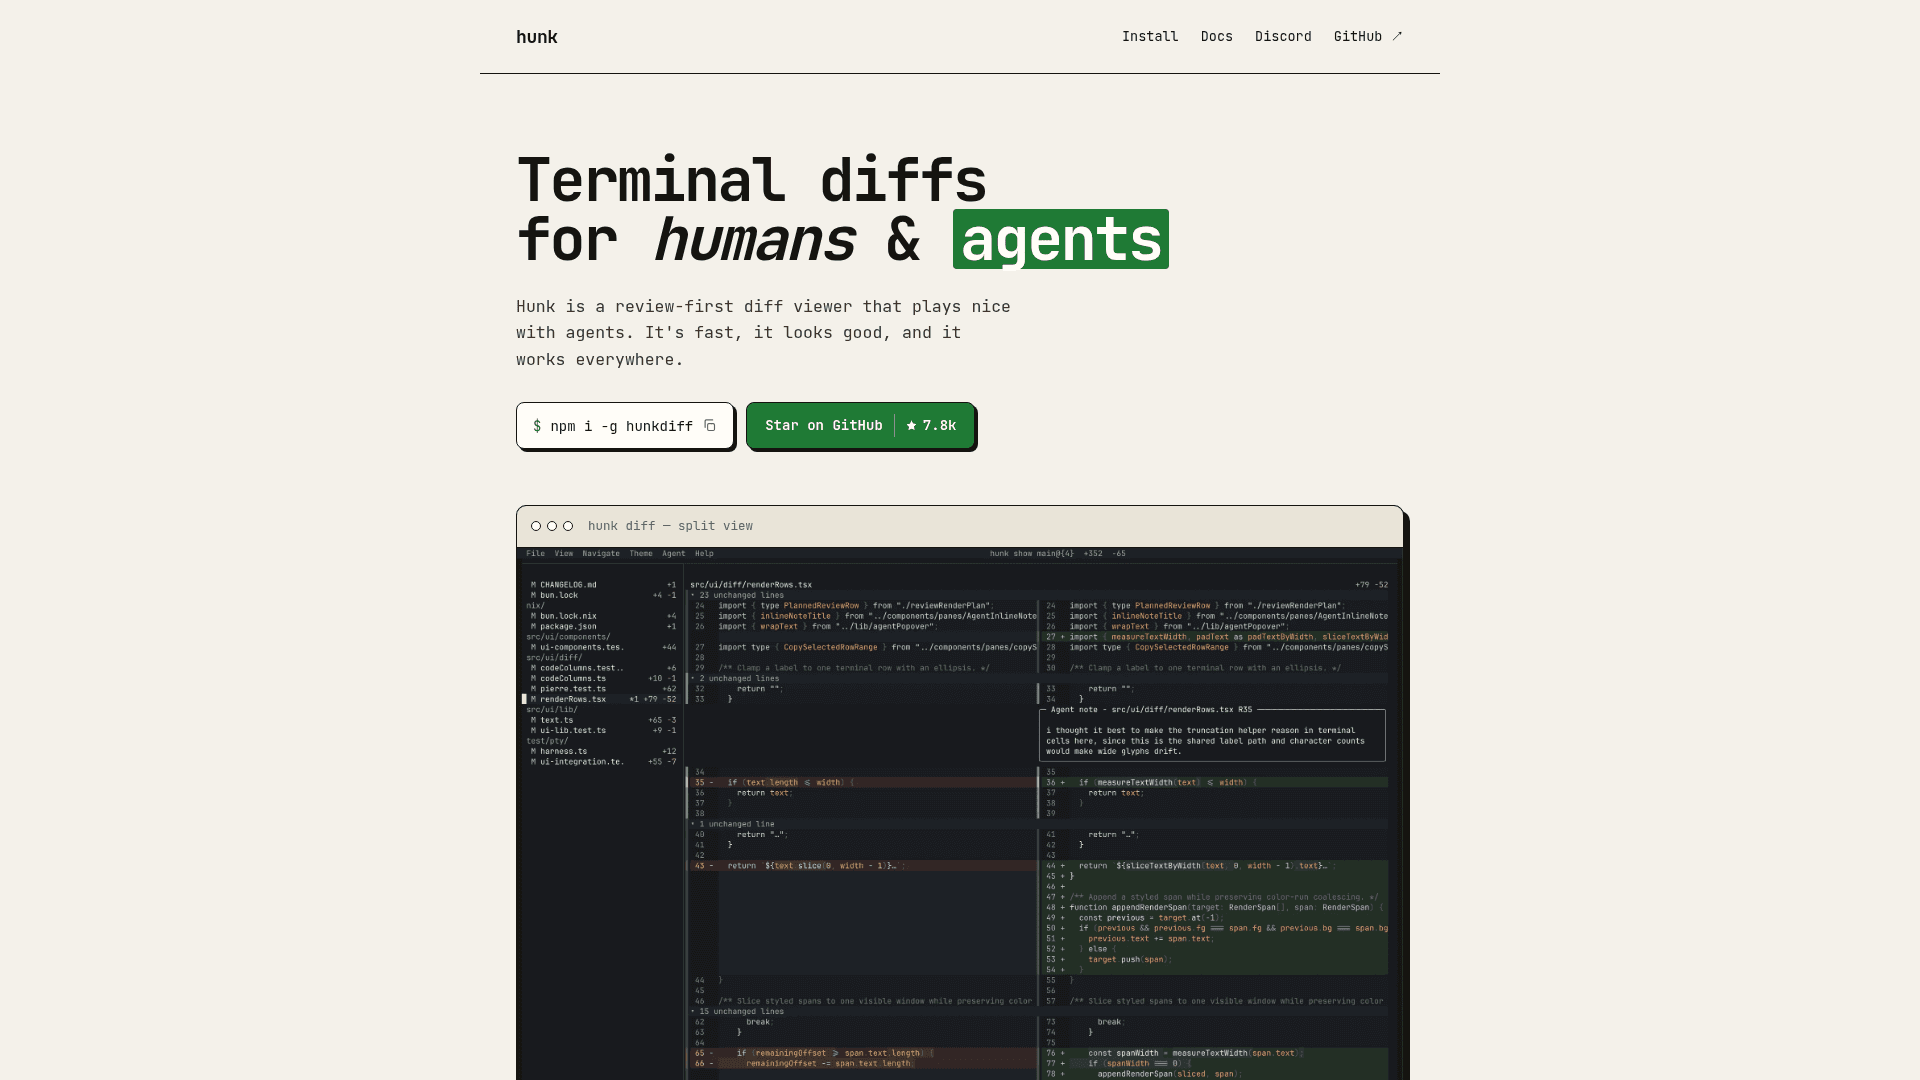This screenshot has width=1920, height=1080.
Task: Click the GitHub external arrow icon
Action: click(x=1397, y=36)
